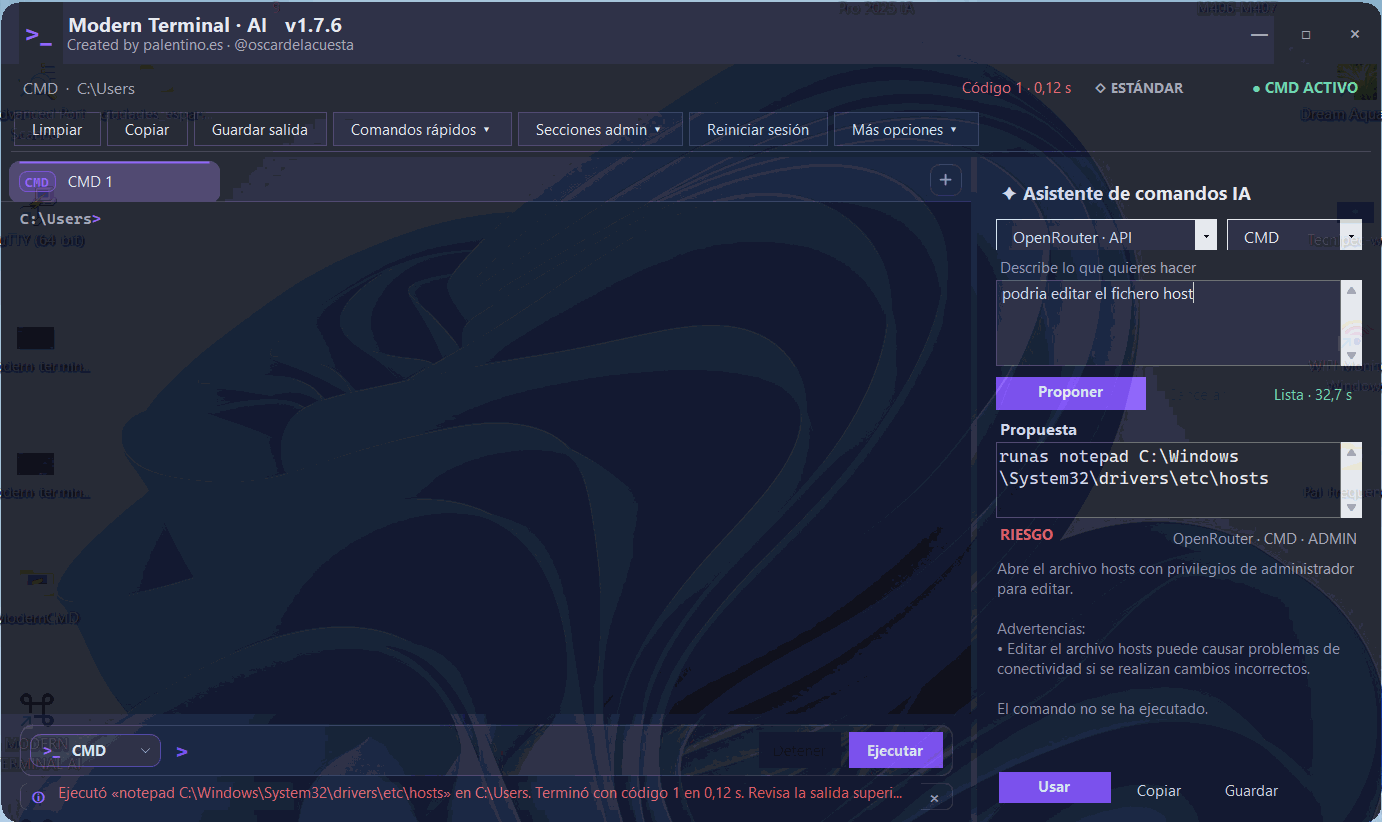
Task: Apply the proposed command with Usar
Action: click(1055, 787)
